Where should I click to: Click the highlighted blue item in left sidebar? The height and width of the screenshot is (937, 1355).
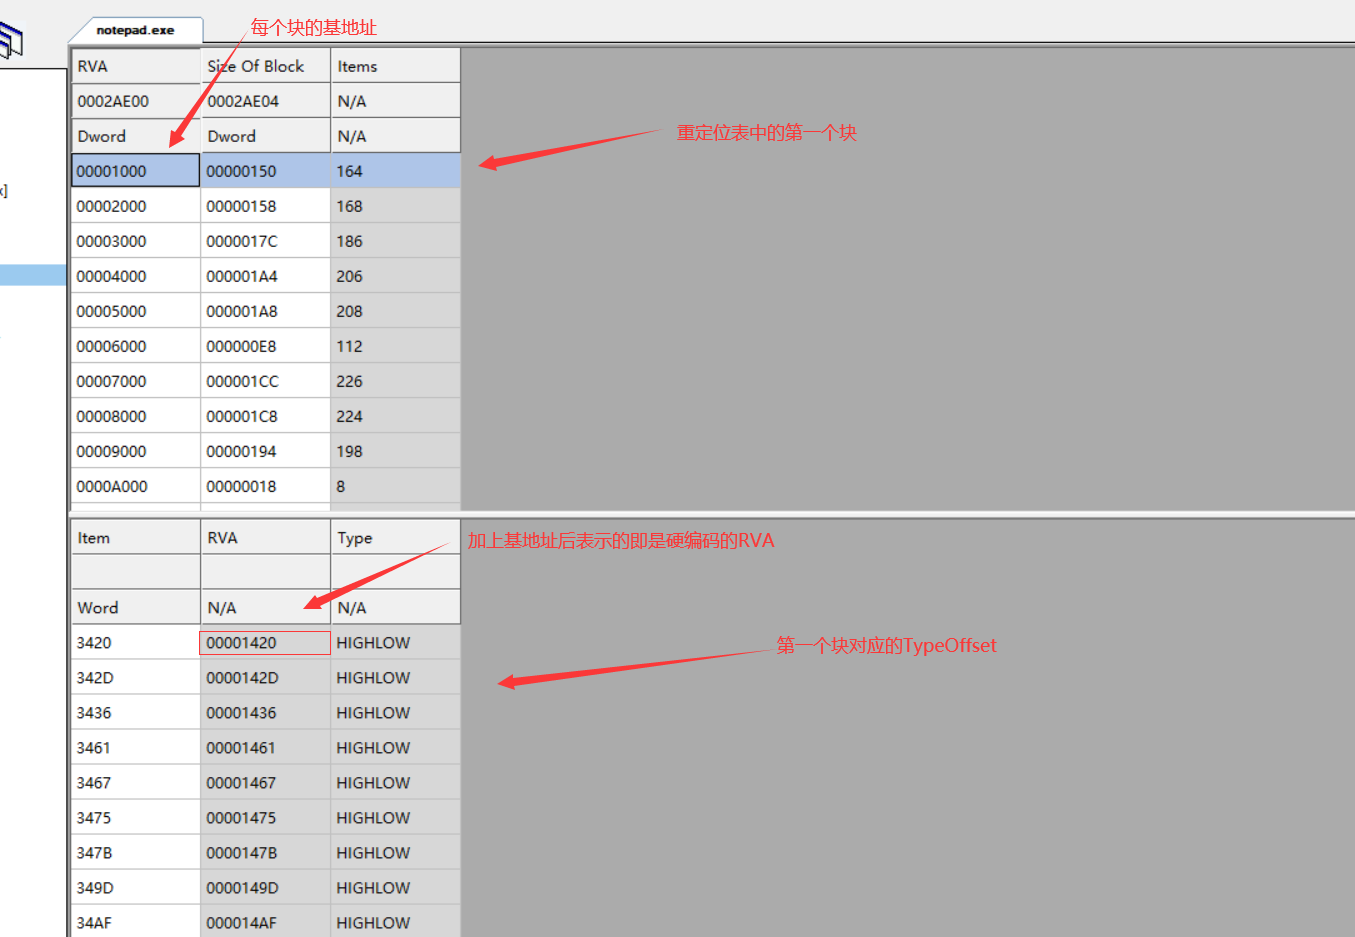pyautogui.click(x=33, y=275)
